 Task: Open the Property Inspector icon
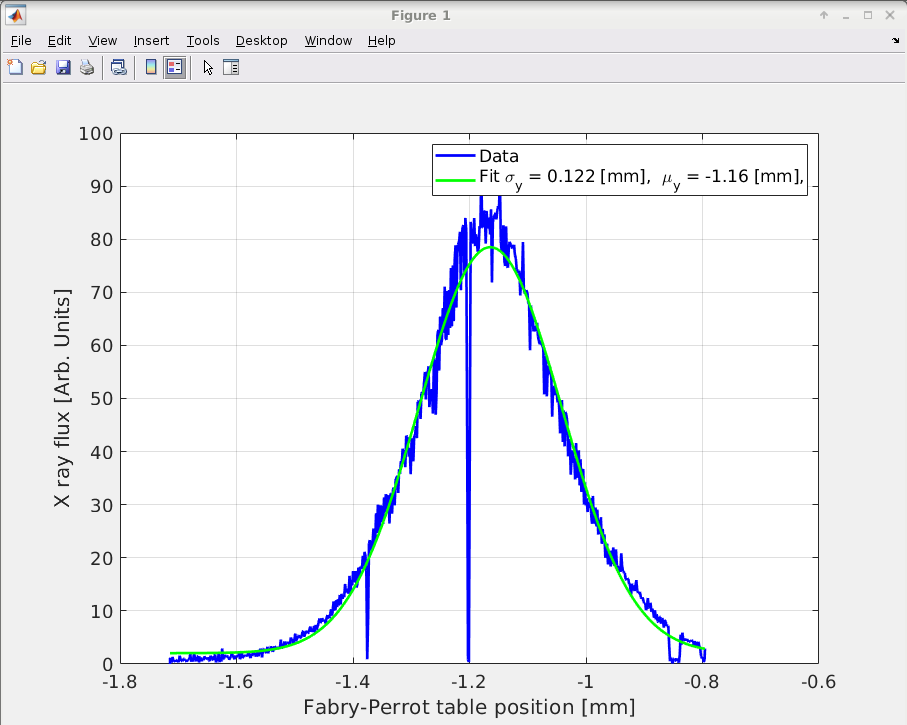point(231,68)
